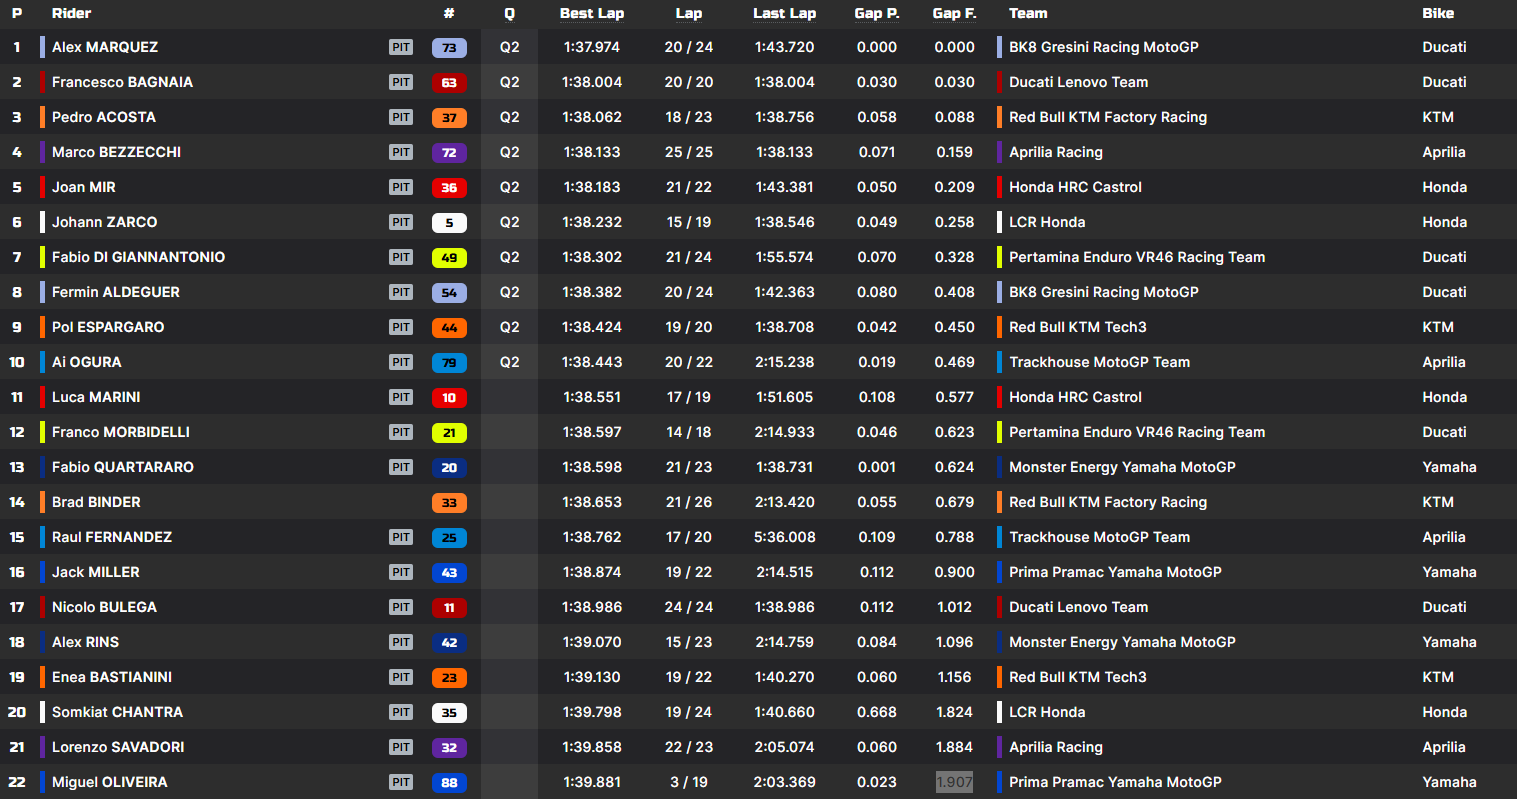The height and width of the screenshot is (799, 1517).
Task: Select the yellow number 49 badge
Action: point(449,258)
